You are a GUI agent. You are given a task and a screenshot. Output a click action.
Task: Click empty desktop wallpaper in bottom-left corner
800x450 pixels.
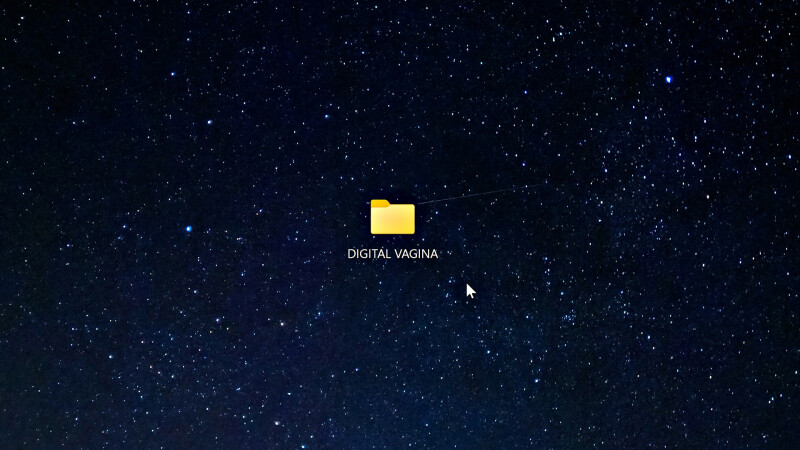[30, 425]
